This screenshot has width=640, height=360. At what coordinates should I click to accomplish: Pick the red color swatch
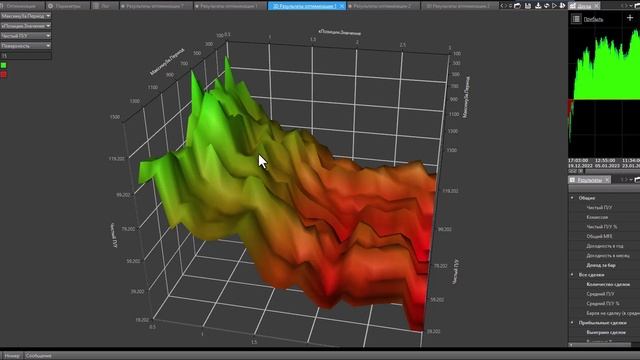(x=4, y=74)
